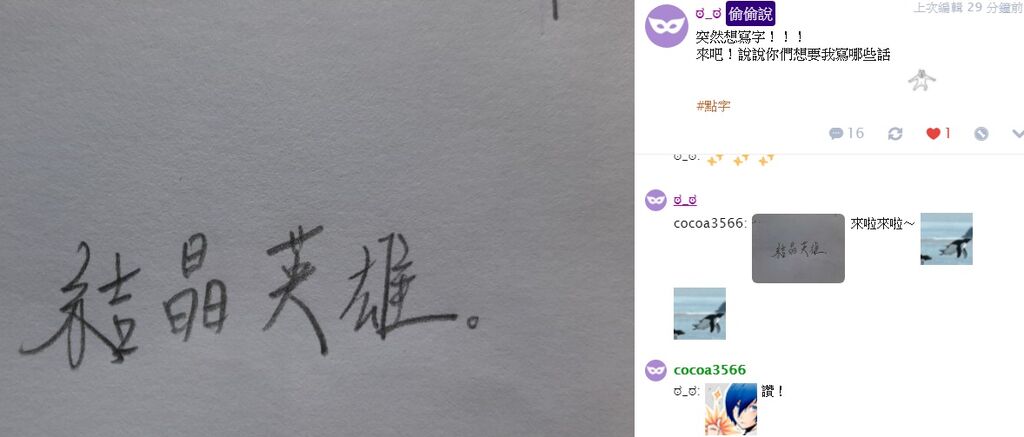
Task: Click the last edited 29 minutes timestamp
Action: point(968,7)
